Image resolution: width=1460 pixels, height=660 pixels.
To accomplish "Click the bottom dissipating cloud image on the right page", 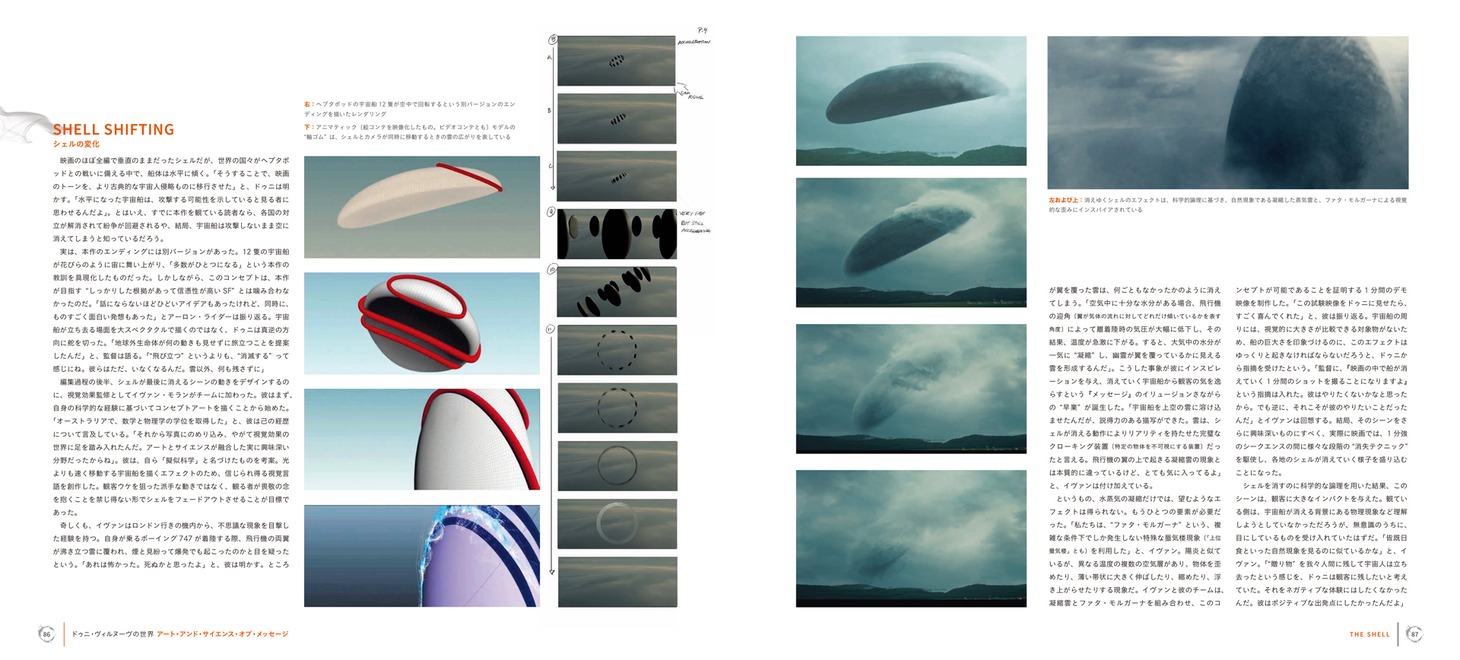I will click(910, 538).
